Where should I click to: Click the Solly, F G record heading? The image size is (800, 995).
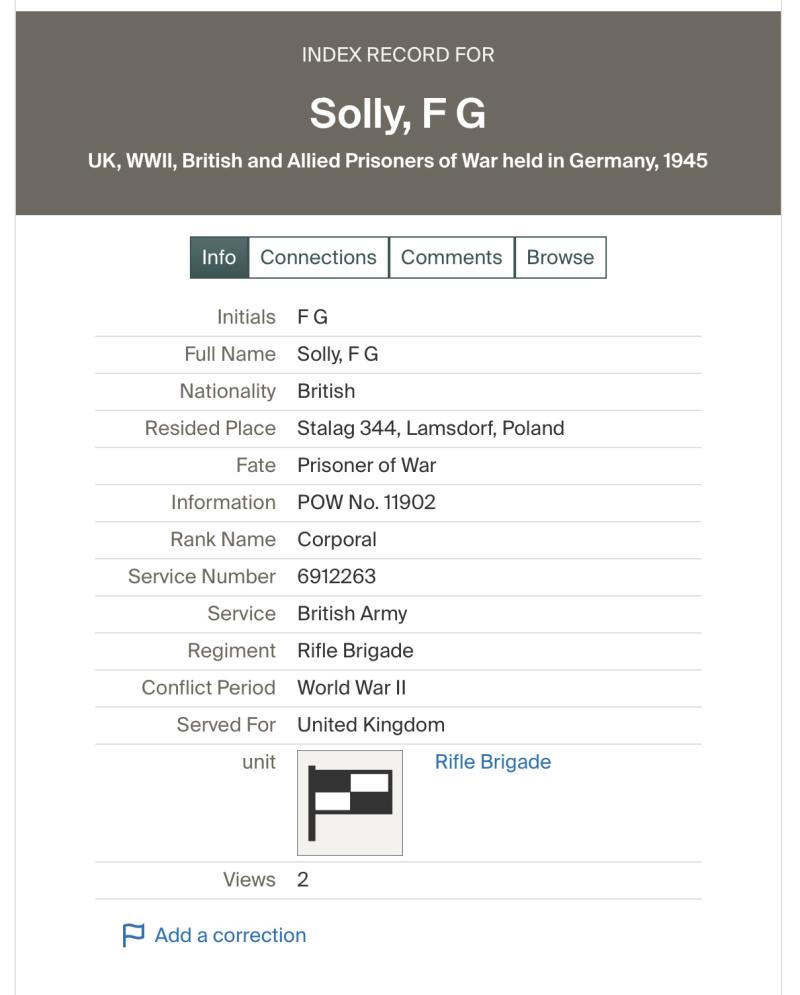point(398,114)
